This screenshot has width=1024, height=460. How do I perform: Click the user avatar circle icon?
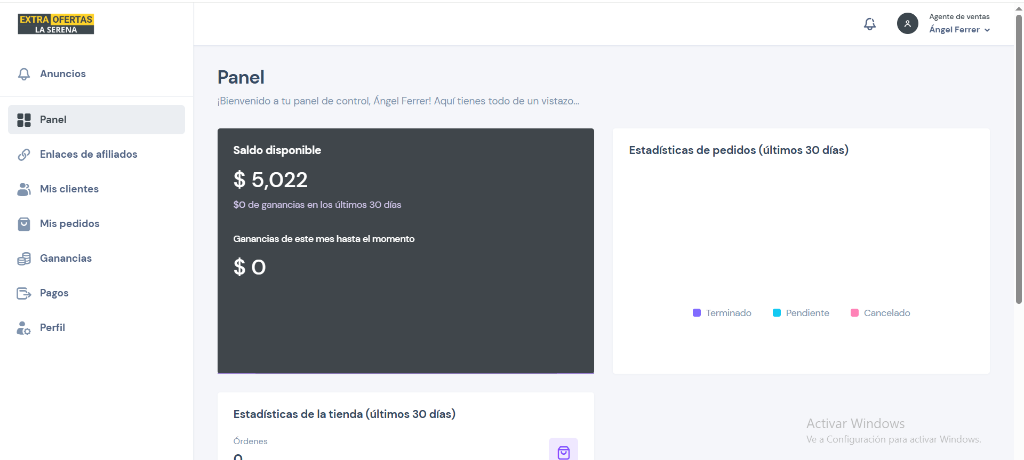[x=907, y=24]
